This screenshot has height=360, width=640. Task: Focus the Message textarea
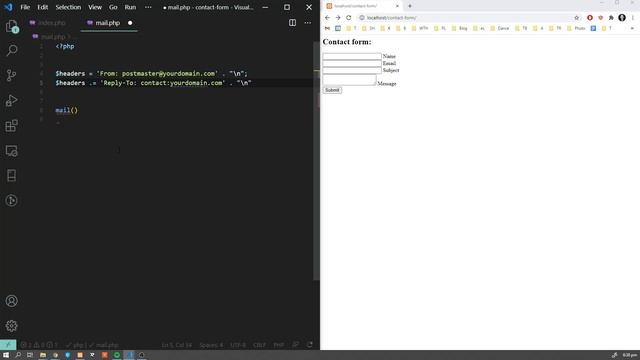tap(349, 80)
